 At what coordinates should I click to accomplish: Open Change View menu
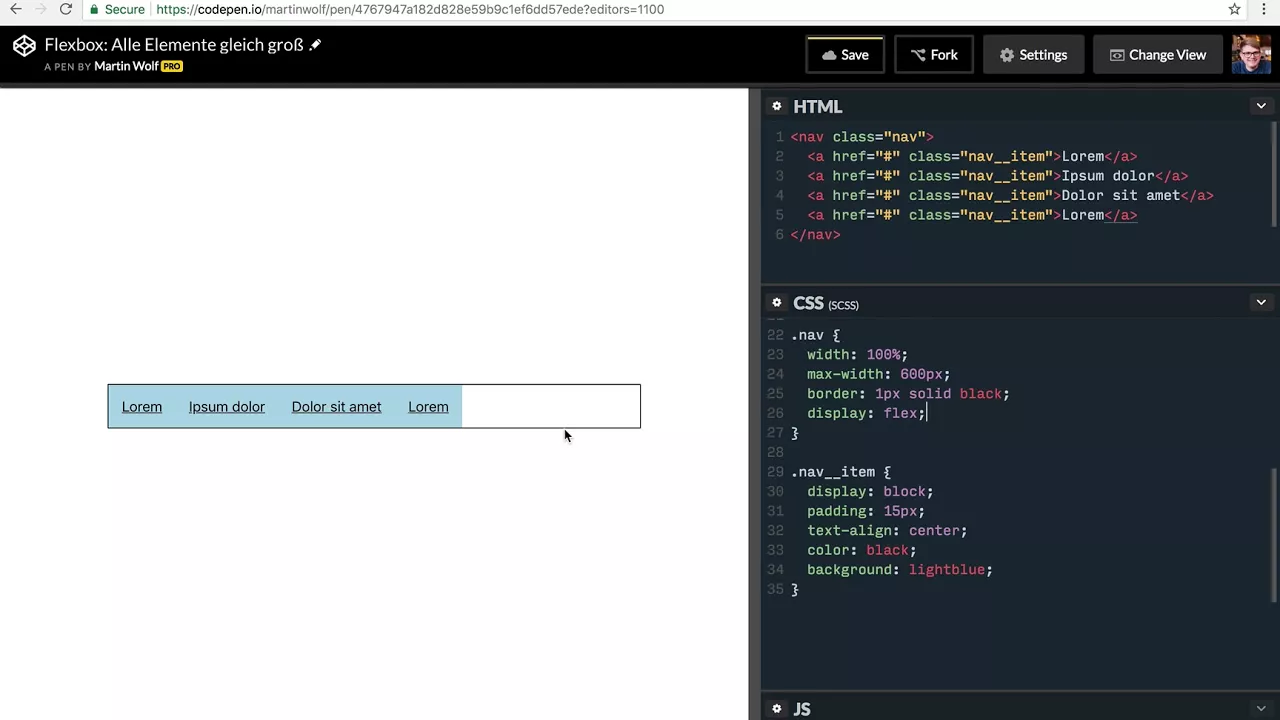[1158, 55]
